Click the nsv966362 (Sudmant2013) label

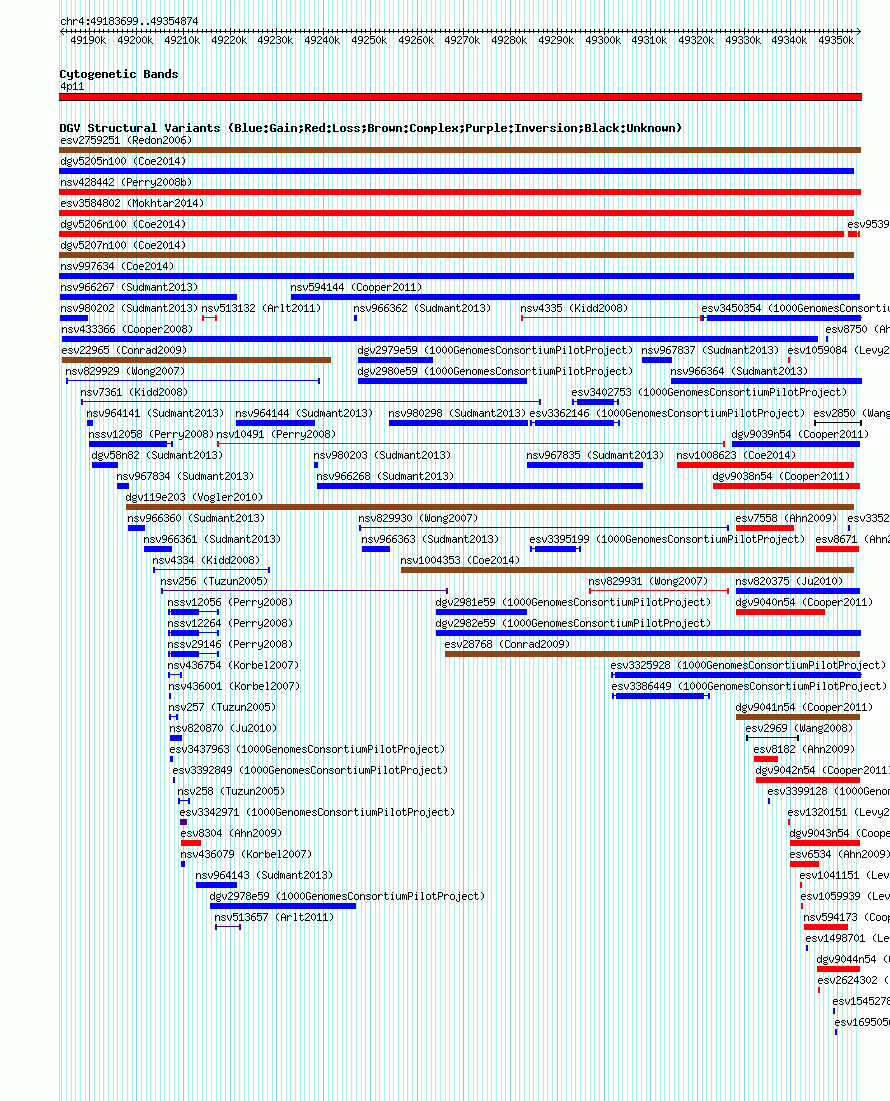[422, 309]
